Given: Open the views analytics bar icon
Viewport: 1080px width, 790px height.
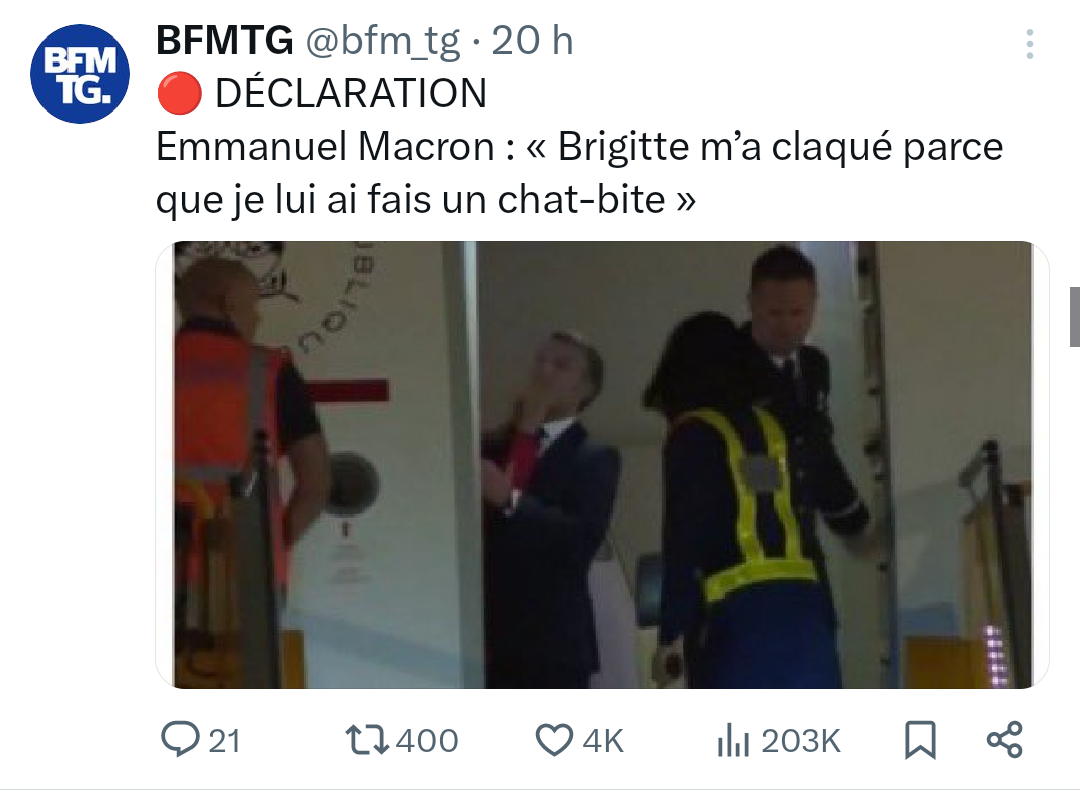Looking at the screenshot, I should pos(733,741).
